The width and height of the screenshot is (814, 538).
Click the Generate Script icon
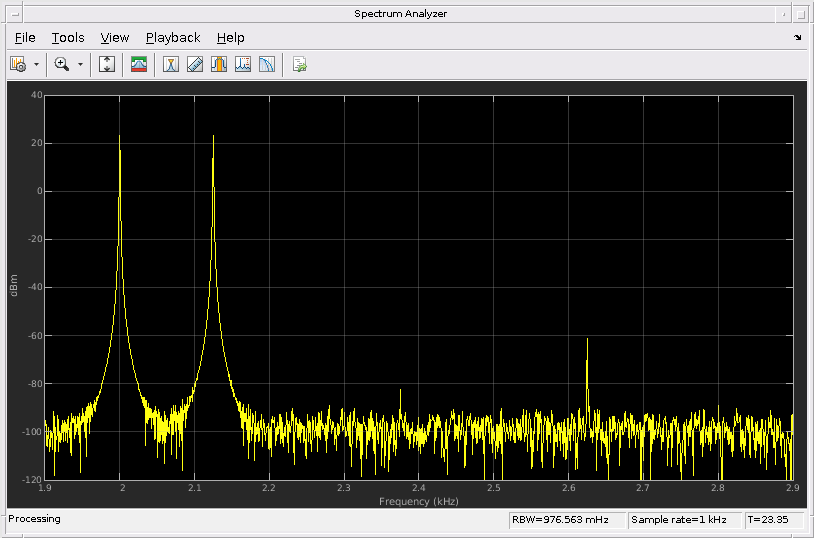pyautogui.click(x=299, y=65)
